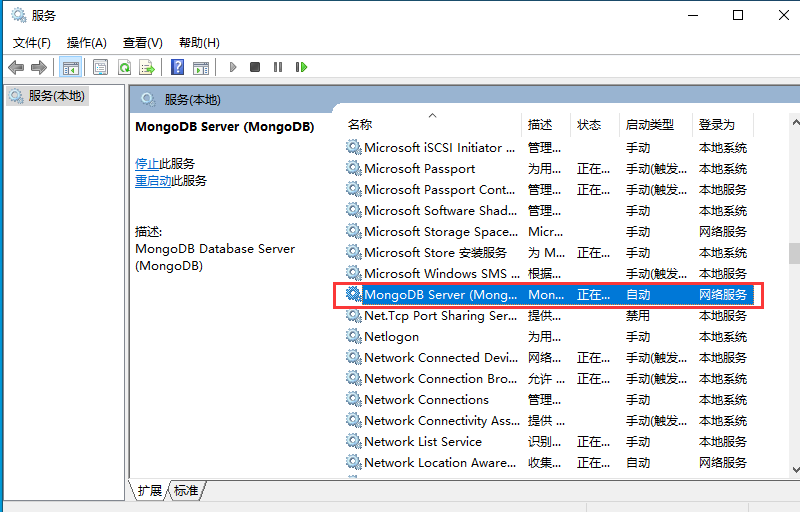The width and height of the screenshot is (800, 512).
Task: Click the Back arrow in toolbar
Action: pyautogui.click(x=16, y=67)
